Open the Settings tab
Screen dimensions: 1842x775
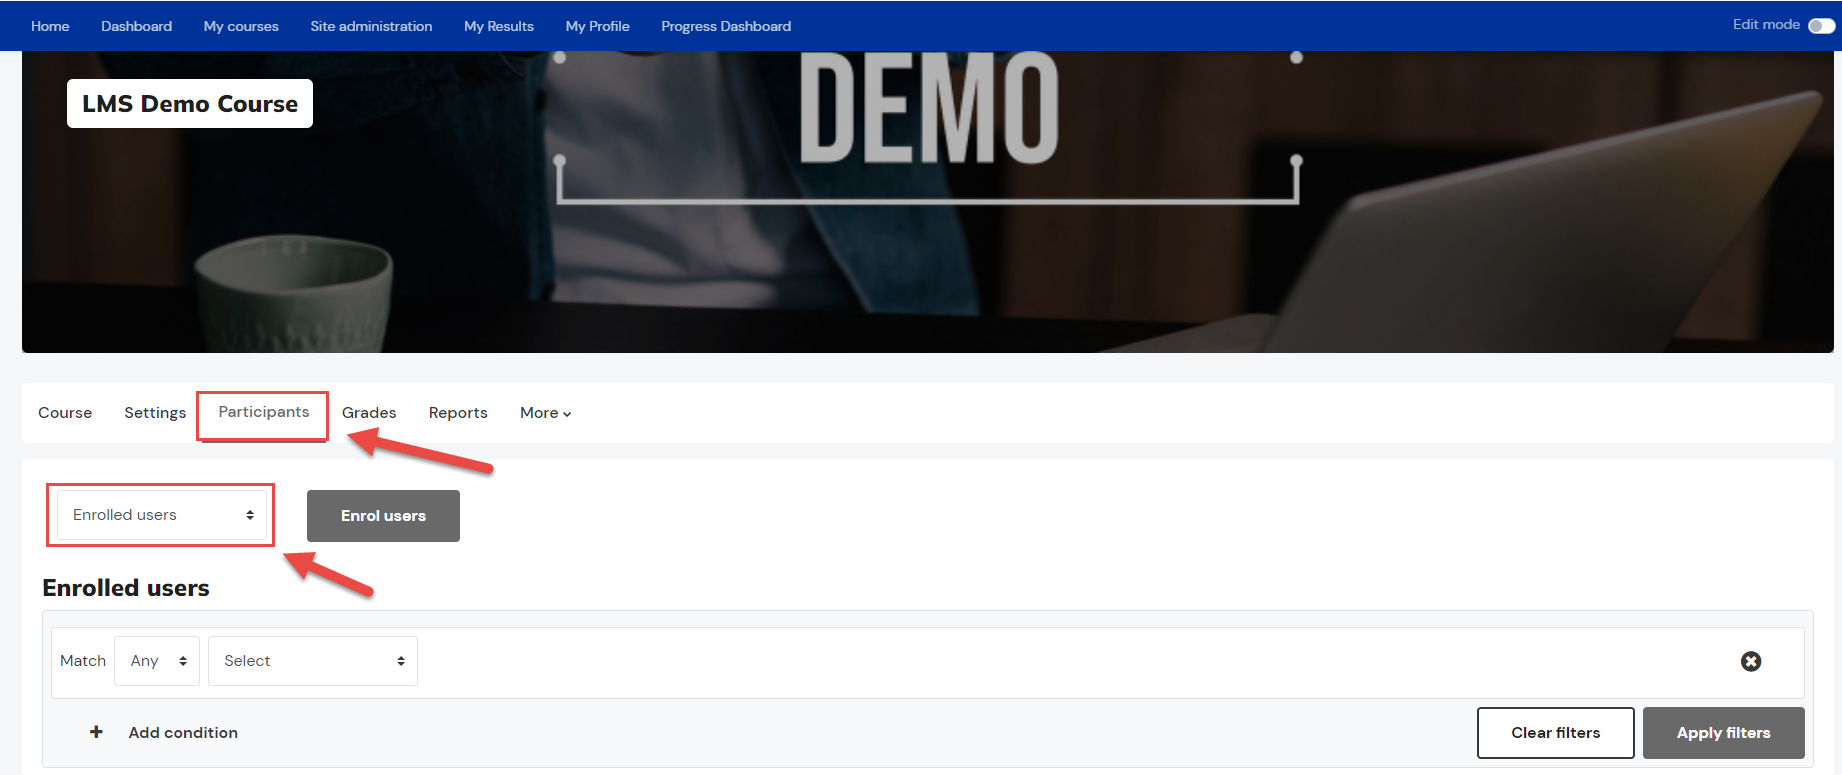point(155,413)
